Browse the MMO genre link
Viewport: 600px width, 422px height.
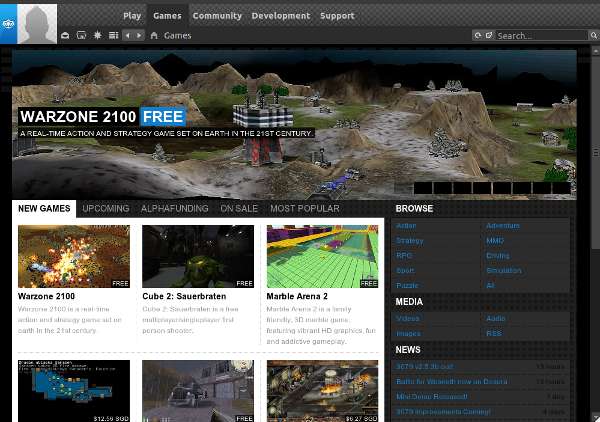coord(495,241)
